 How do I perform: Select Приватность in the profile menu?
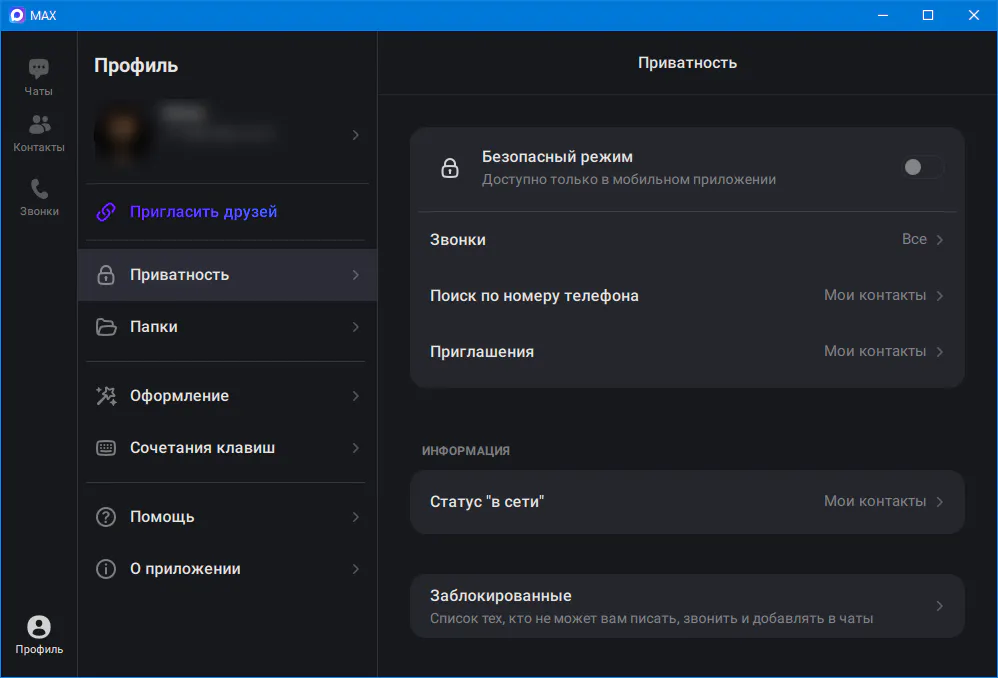(228, 275)
